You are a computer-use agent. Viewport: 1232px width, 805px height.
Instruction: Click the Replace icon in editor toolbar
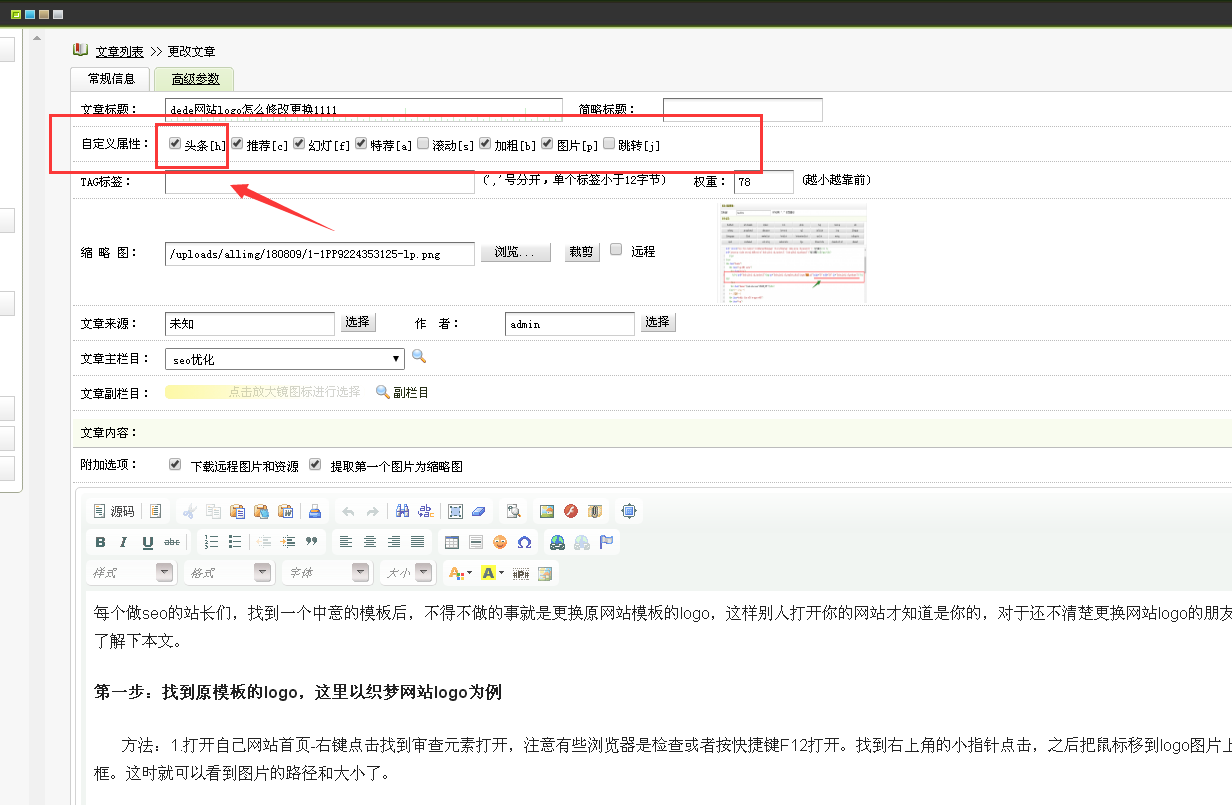426,511
